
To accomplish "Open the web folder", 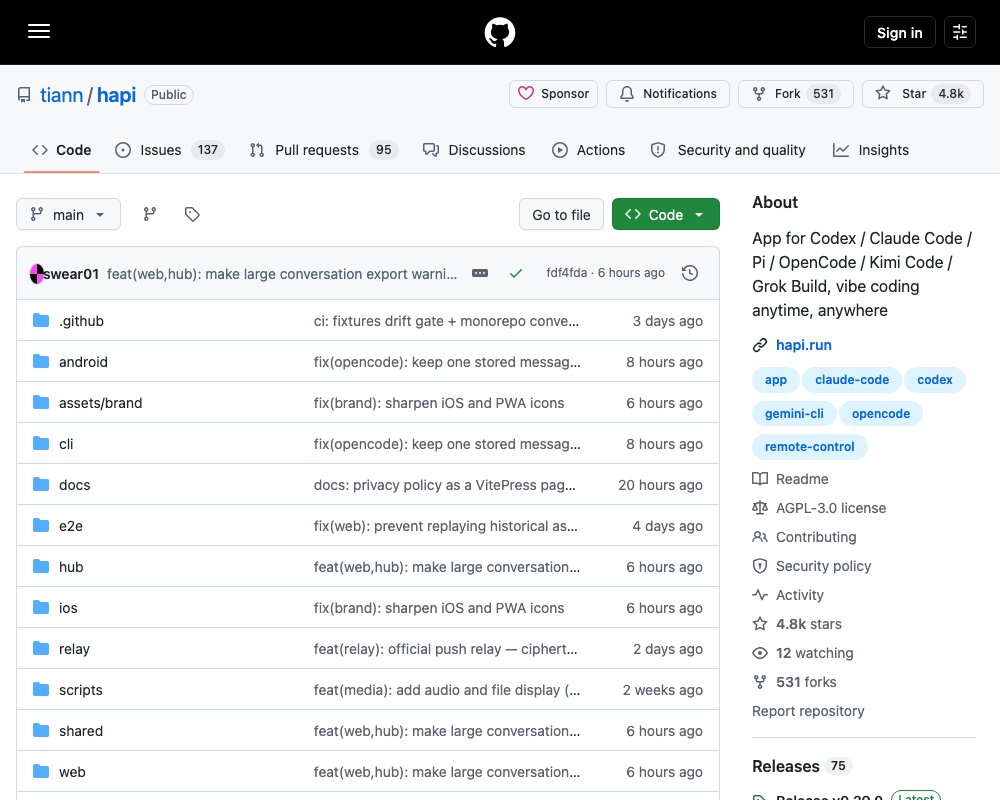I will (71, 772).
